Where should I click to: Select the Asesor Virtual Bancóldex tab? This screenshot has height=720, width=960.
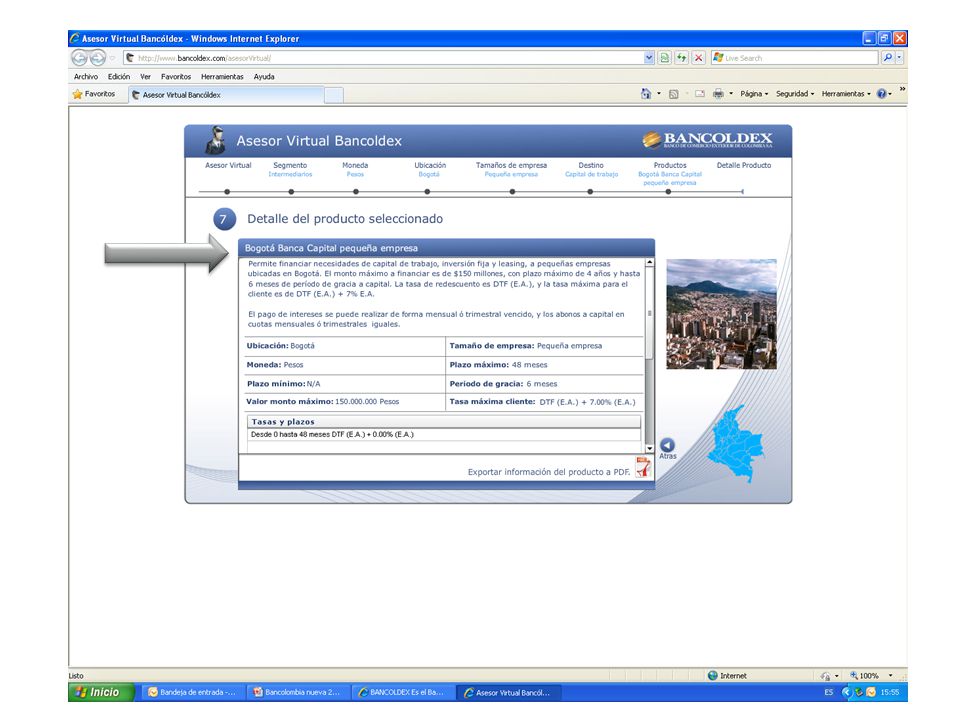pyautogui.click(x=226, y=95)
